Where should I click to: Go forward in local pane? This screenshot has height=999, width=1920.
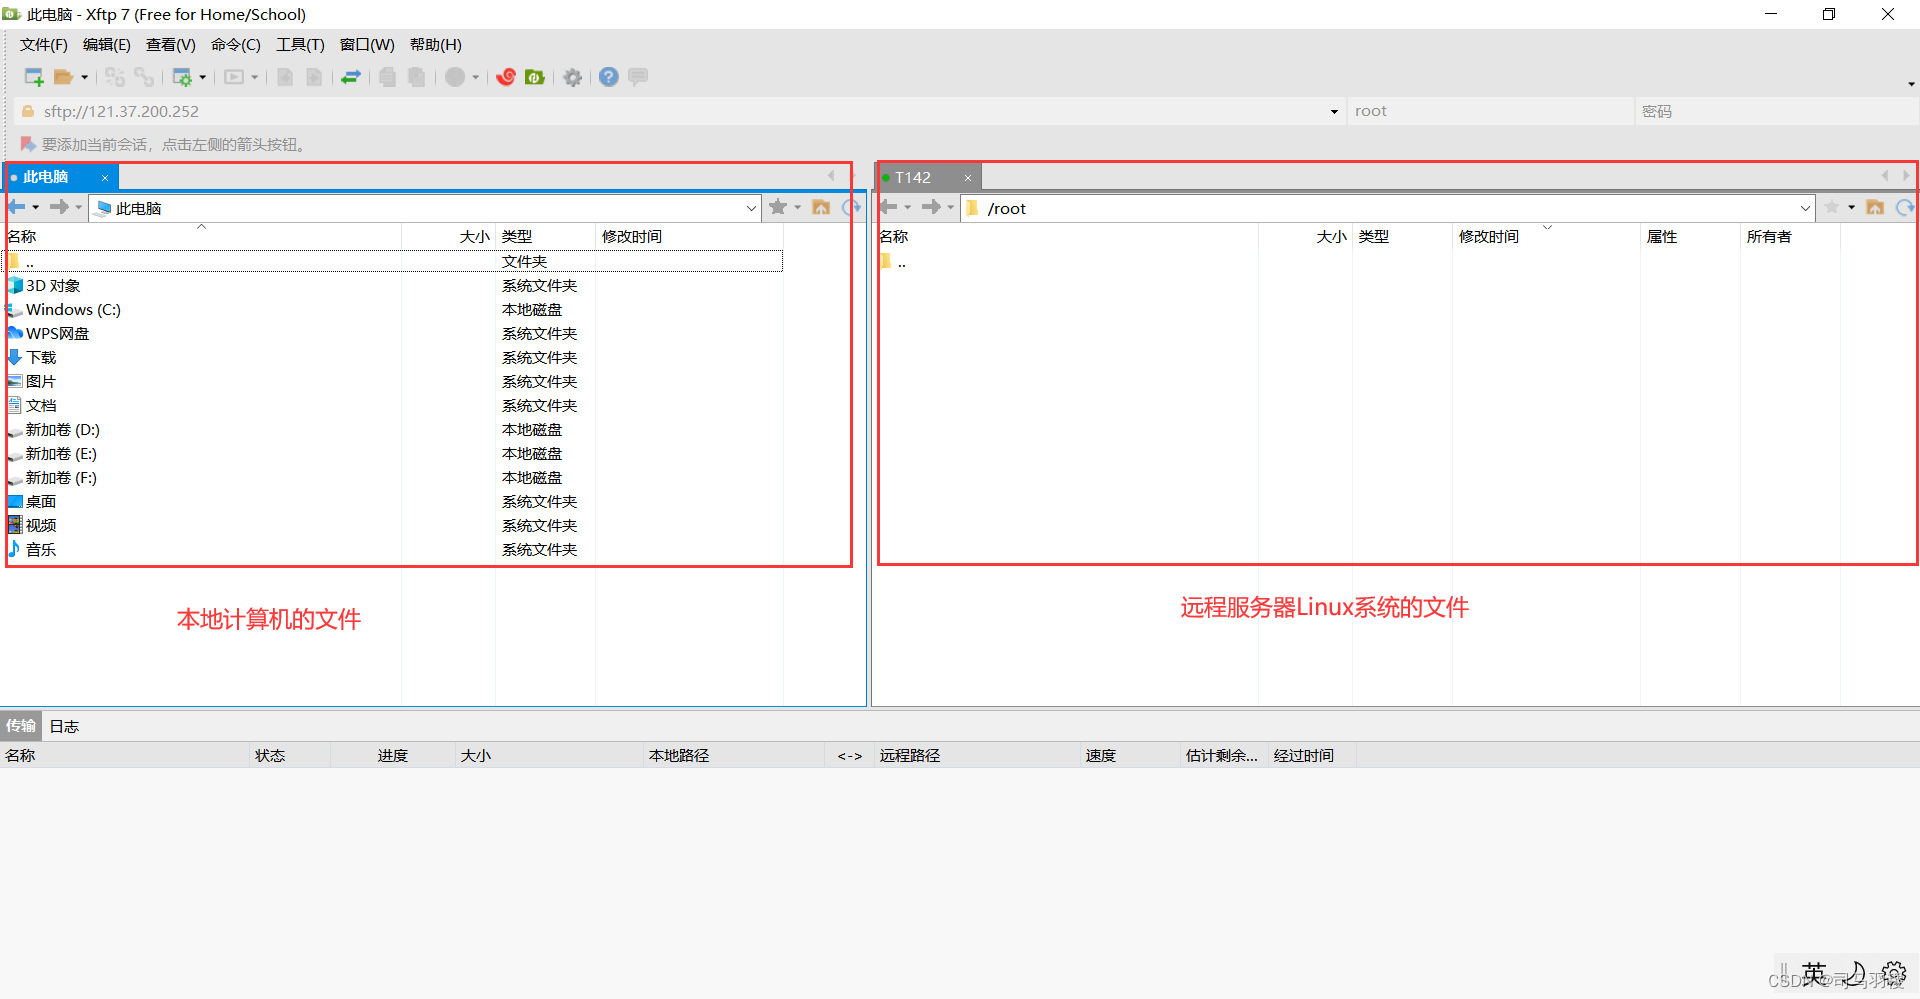[60, 207]
